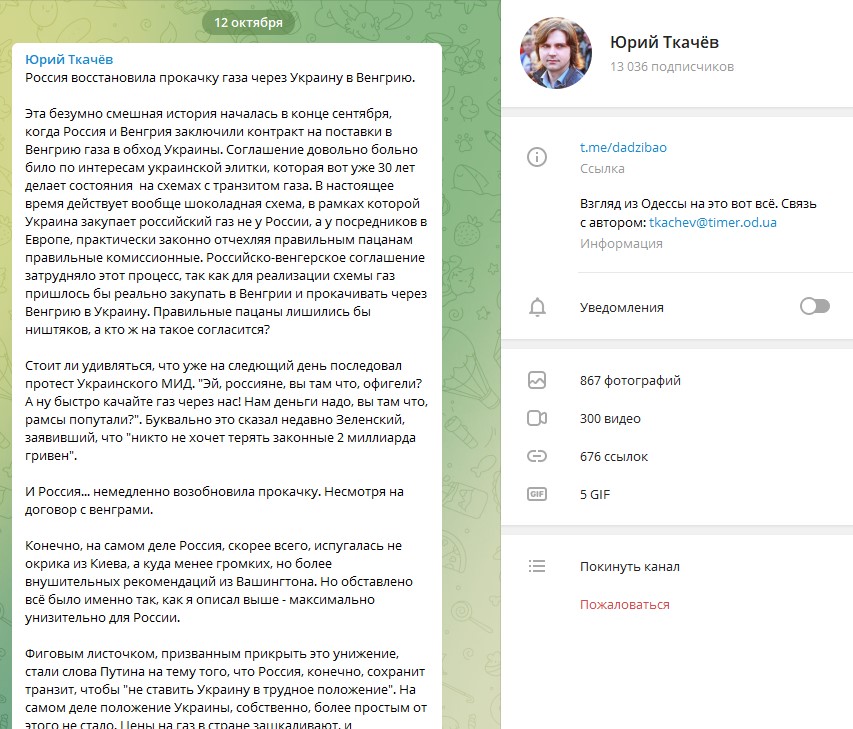Click the info circle icon
853x729 pixels.
pos(537,157)
